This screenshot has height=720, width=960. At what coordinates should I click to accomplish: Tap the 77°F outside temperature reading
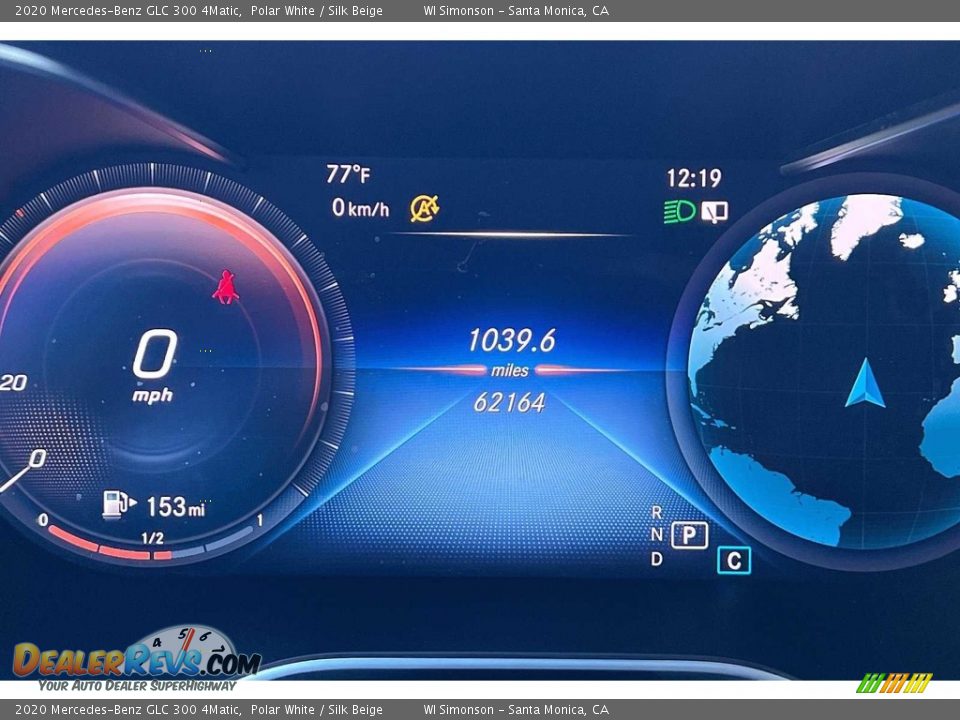click(348, 174)
